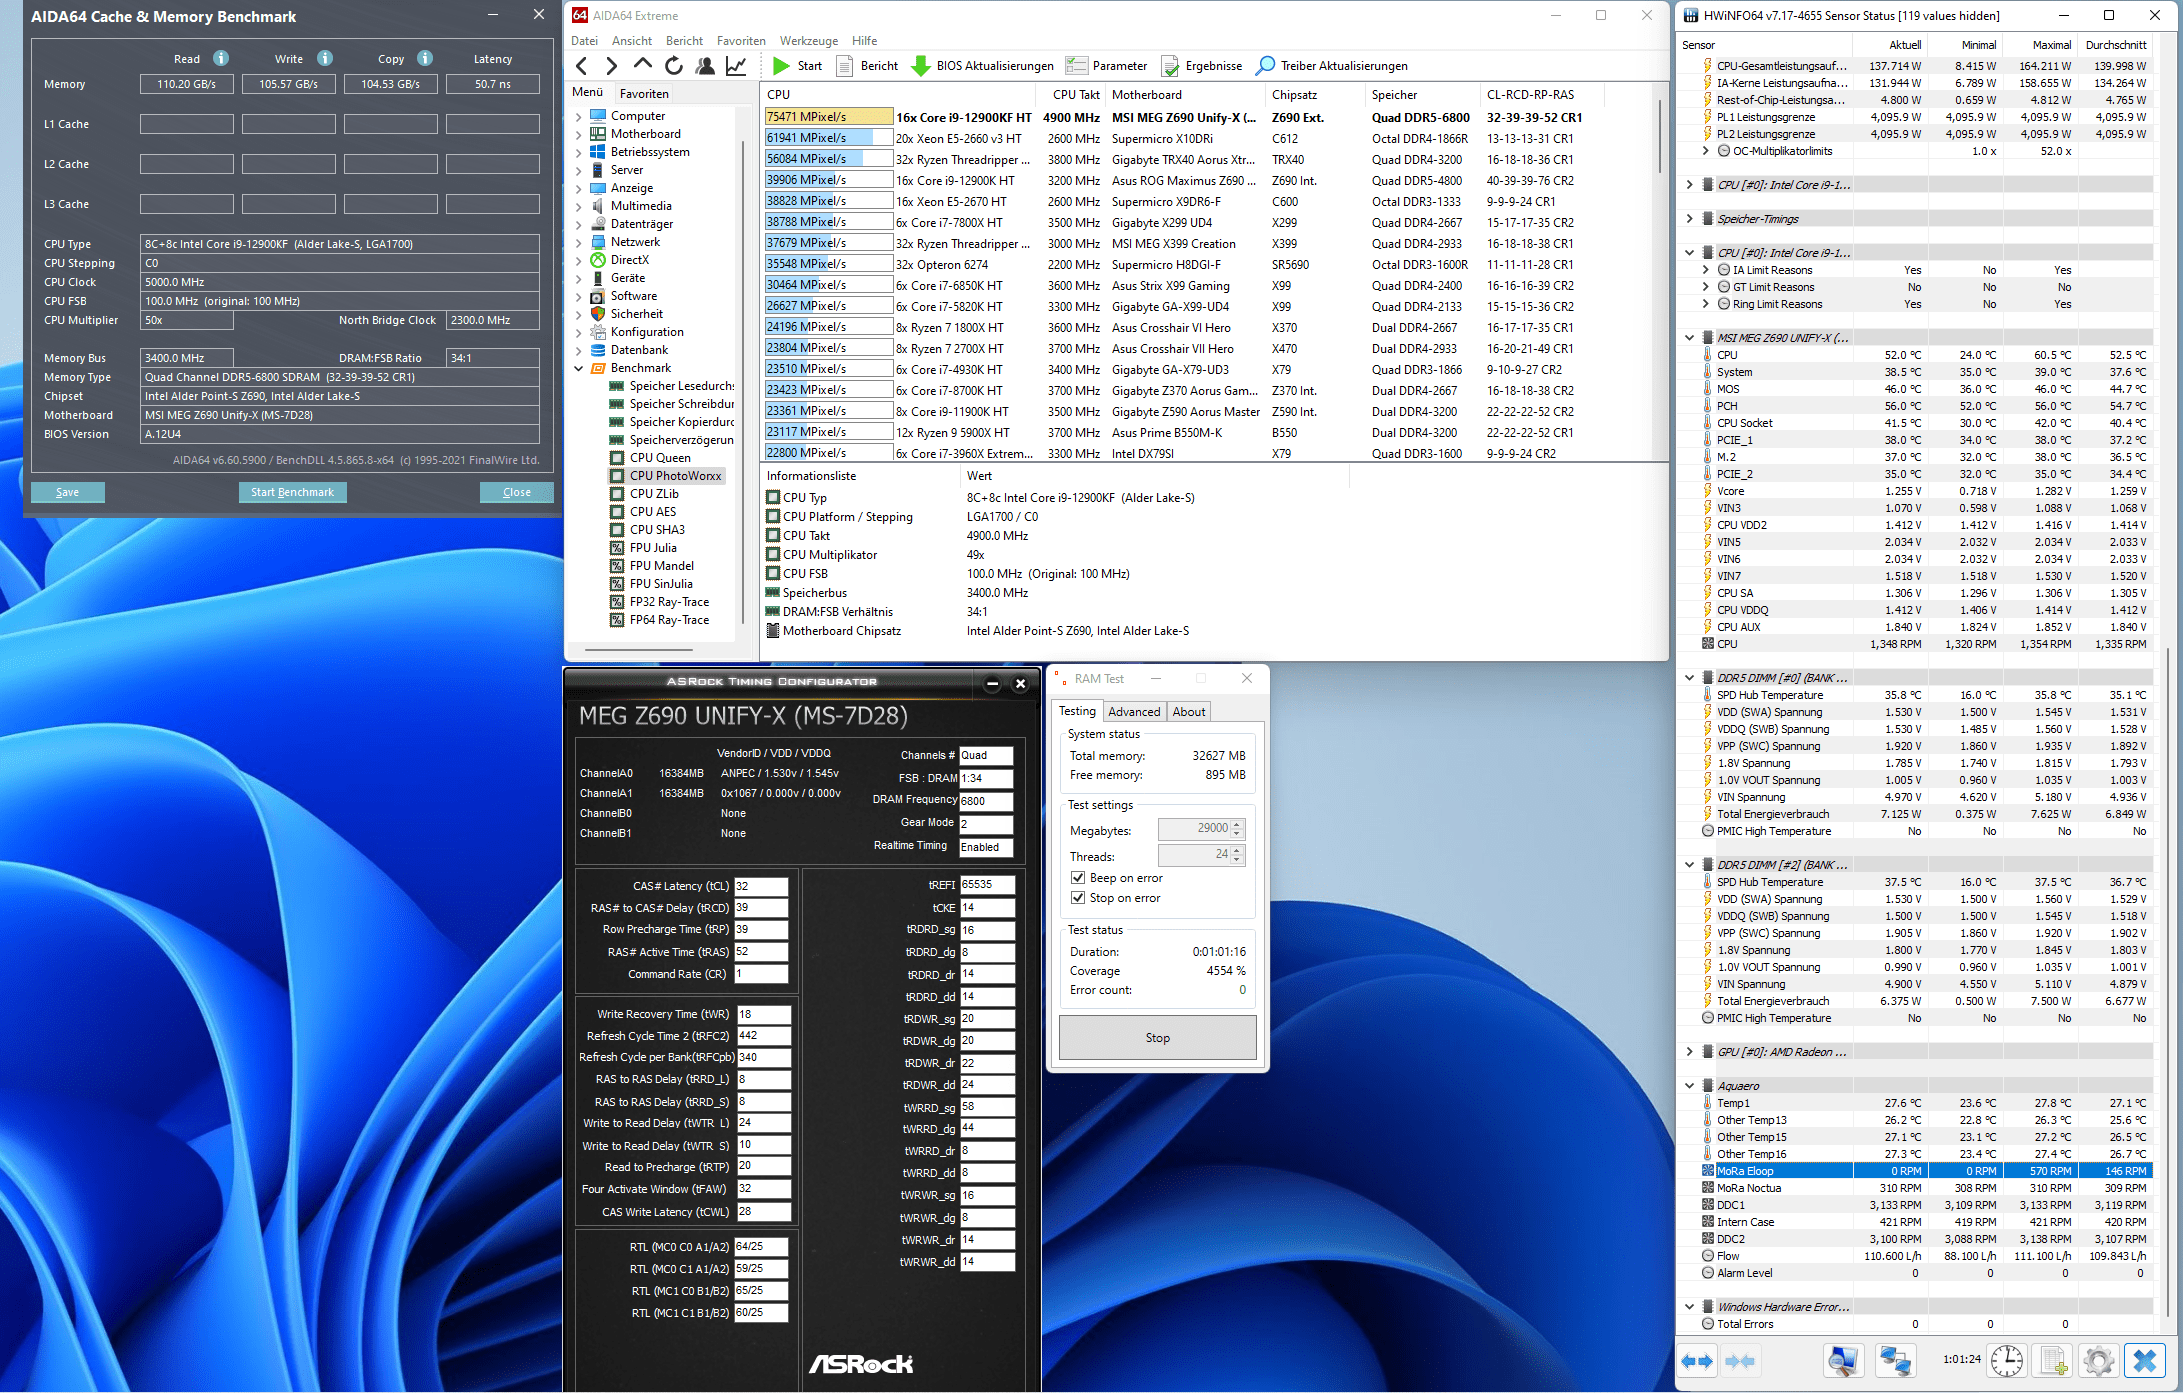Uncheck Stop on error checkbox
Viewport: 2183px width, 1393px height.
1078,898
